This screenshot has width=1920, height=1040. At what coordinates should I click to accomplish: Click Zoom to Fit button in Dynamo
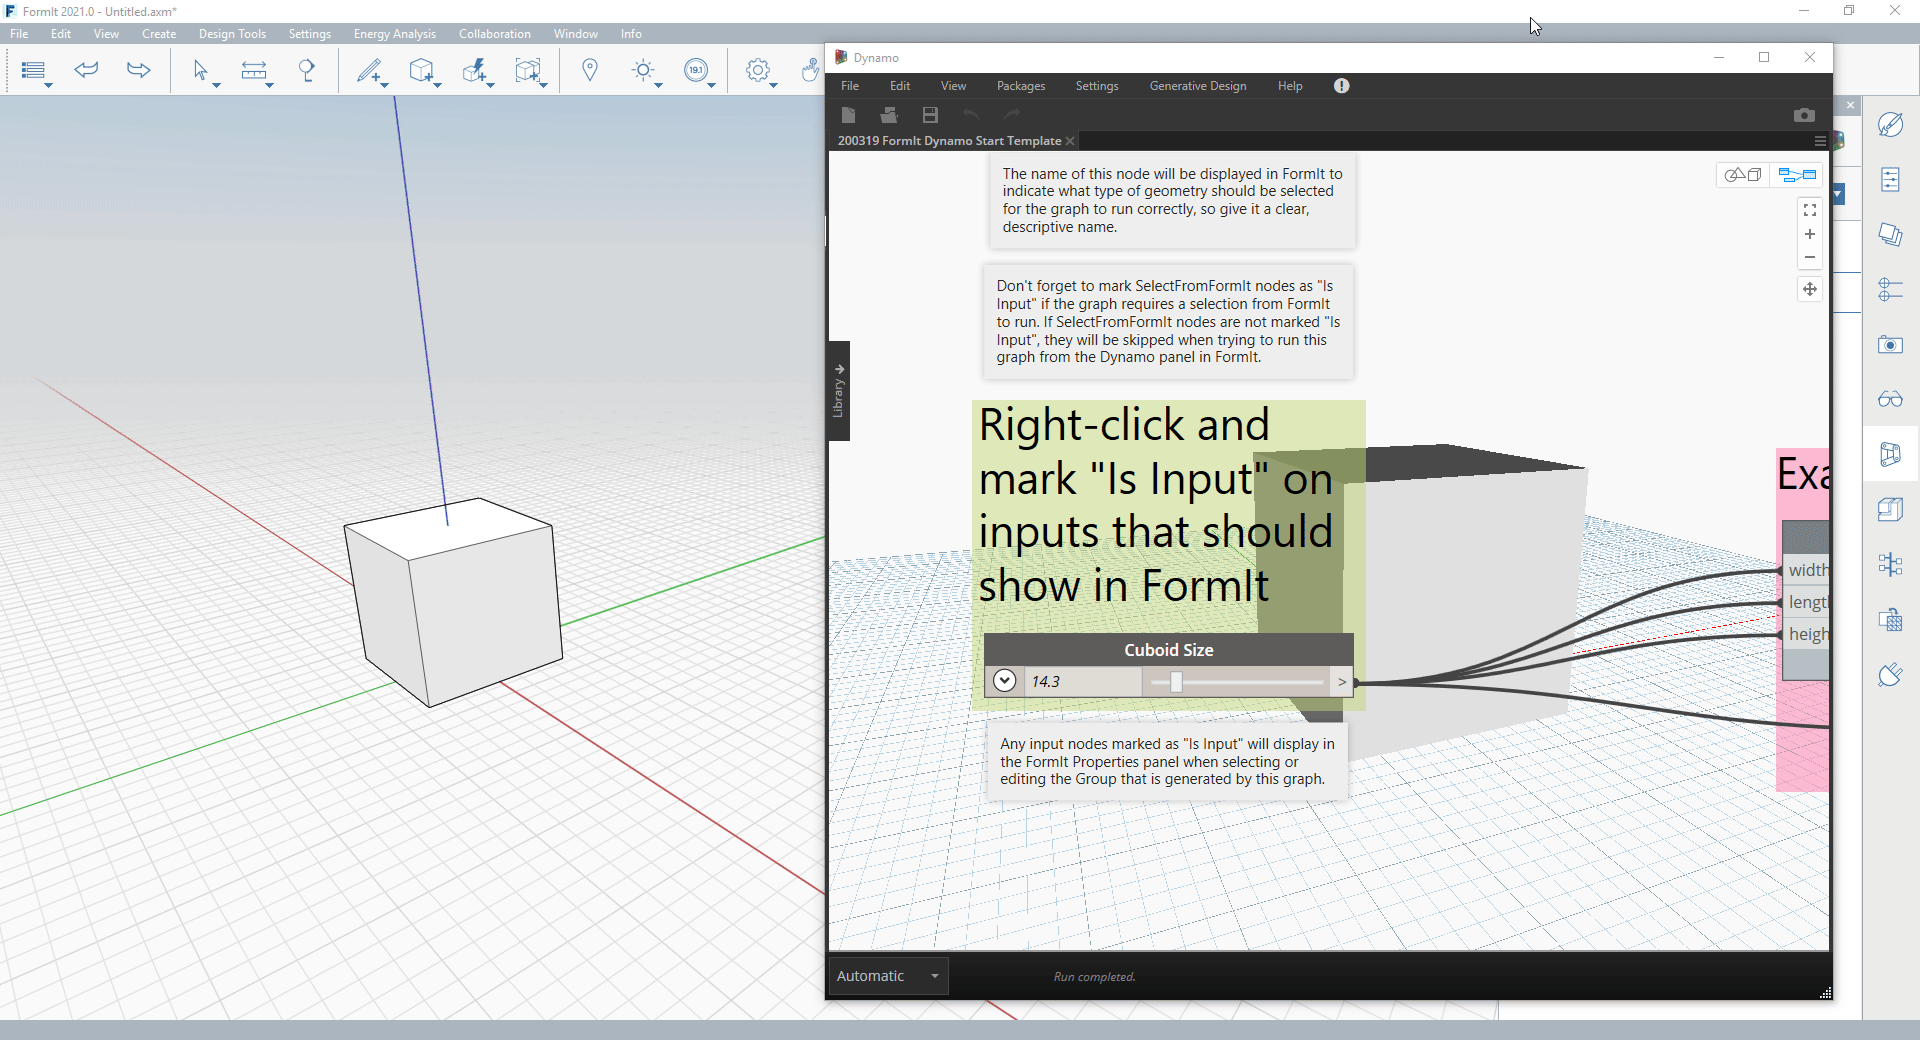click(1809, 210)
